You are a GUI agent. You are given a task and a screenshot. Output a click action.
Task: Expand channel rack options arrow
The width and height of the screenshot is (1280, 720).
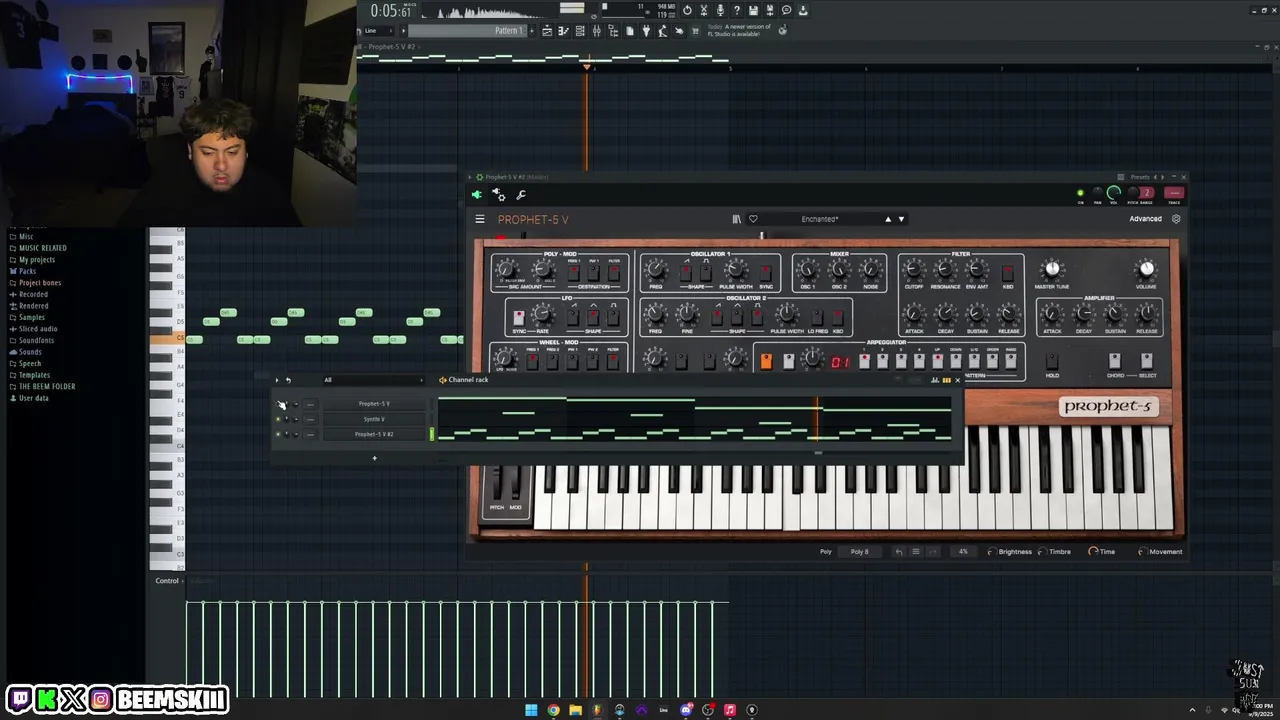[x=277, y=380]
